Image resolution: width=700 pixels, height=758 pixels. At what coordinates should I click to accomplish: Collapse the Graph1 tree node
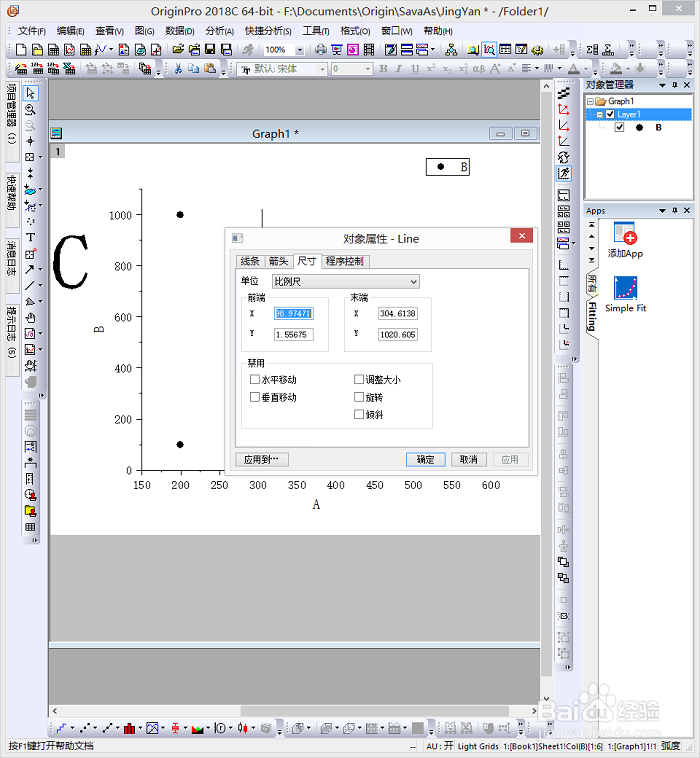point(590,102)
